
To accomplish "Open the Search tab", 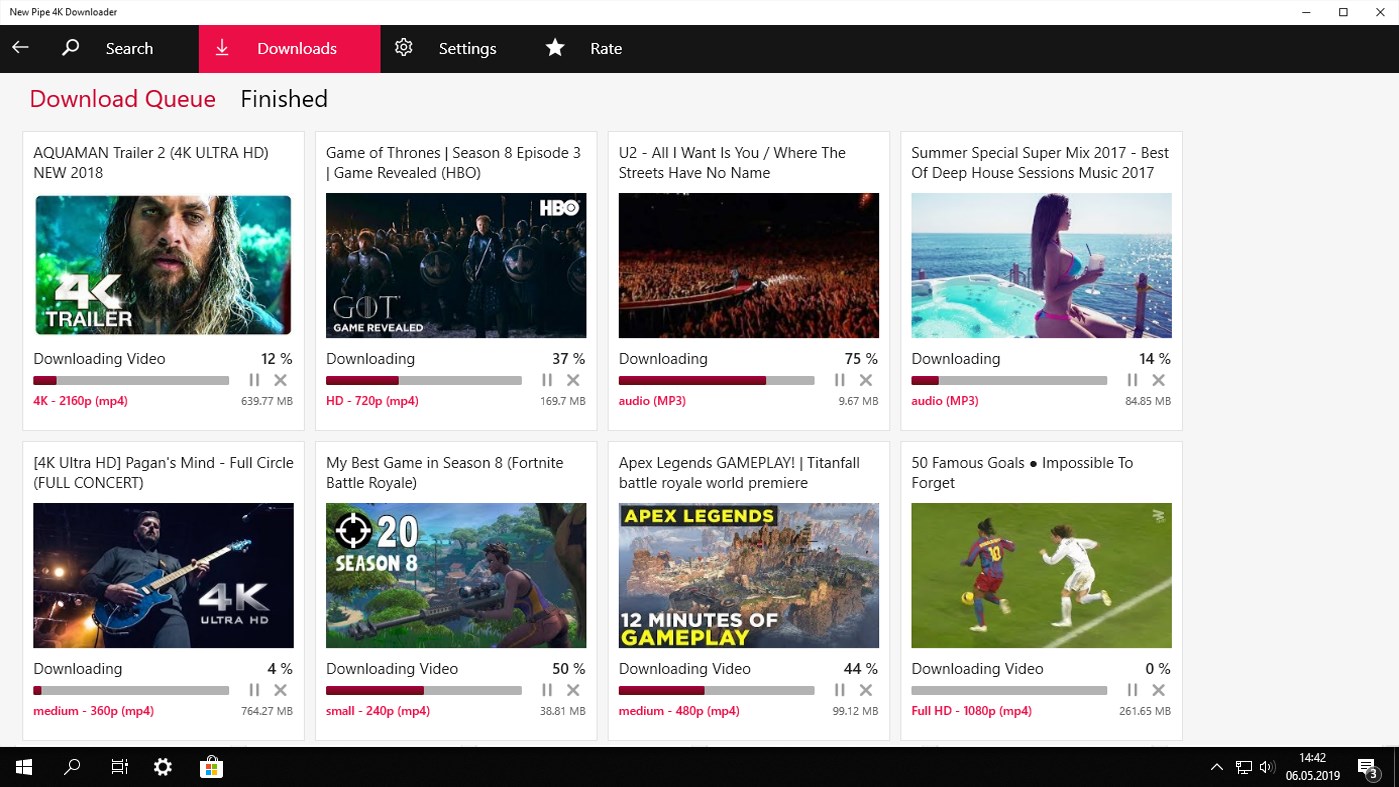I will (x=108, y=48).
